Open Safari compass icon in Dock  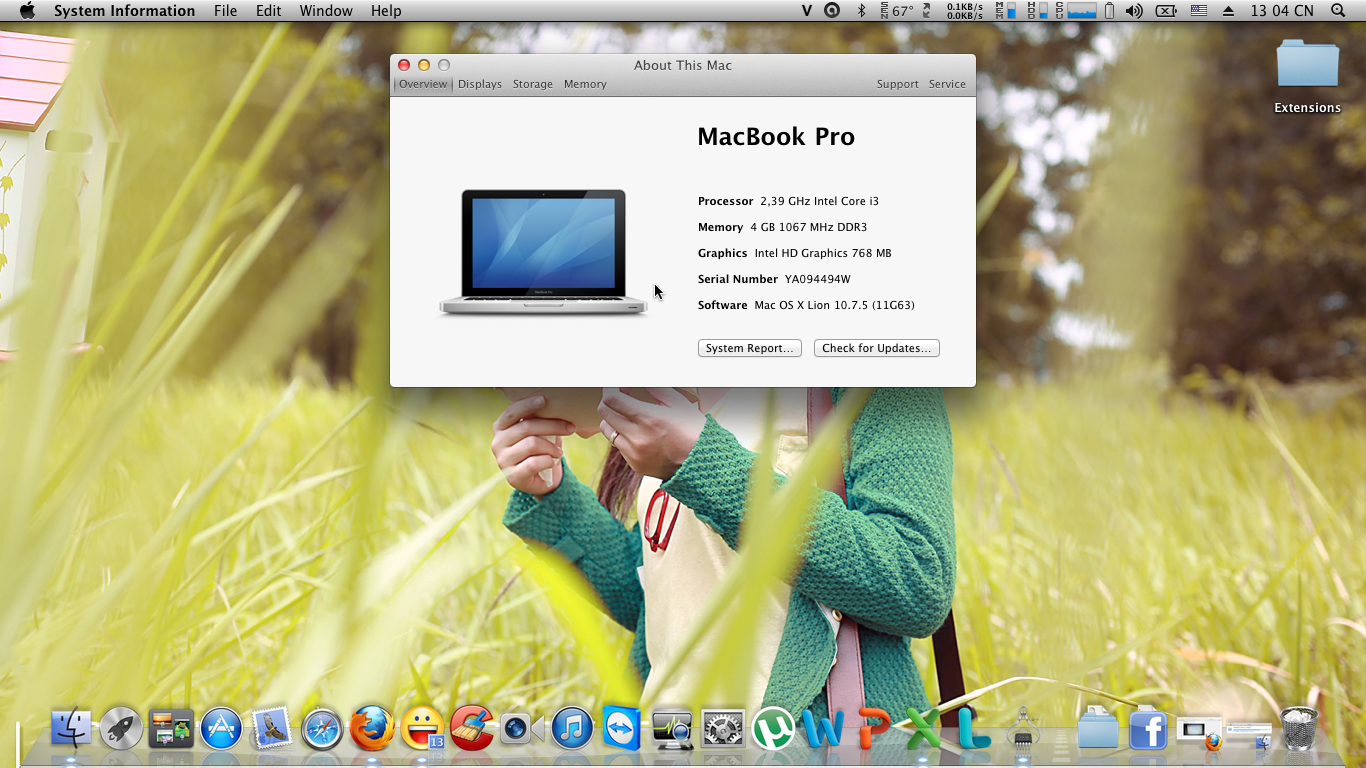pos(322,729)
